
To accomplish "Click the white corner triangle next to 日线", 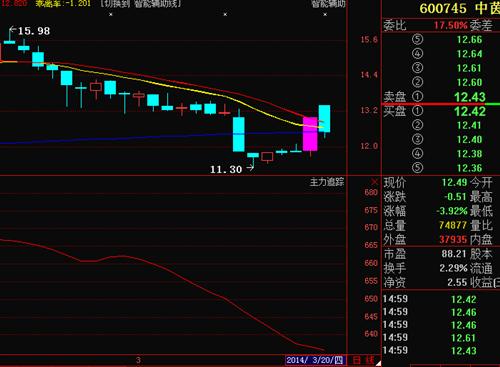I will (x=378, y=363).
